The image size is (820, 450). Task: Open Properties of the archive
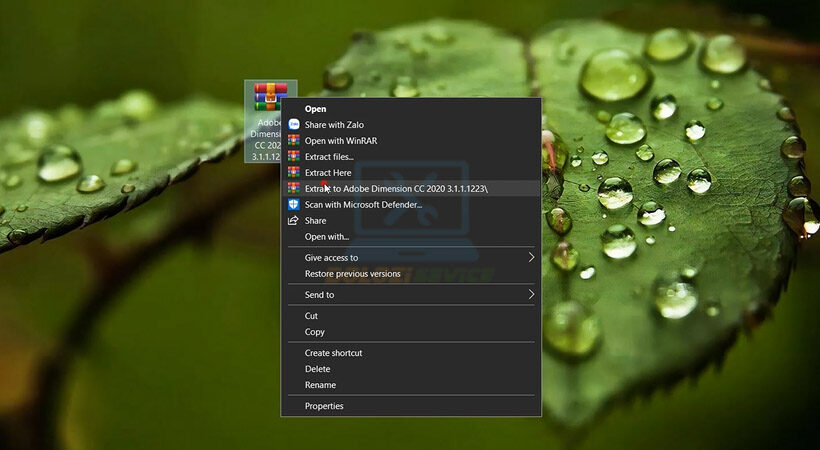(x=411, y=406)
